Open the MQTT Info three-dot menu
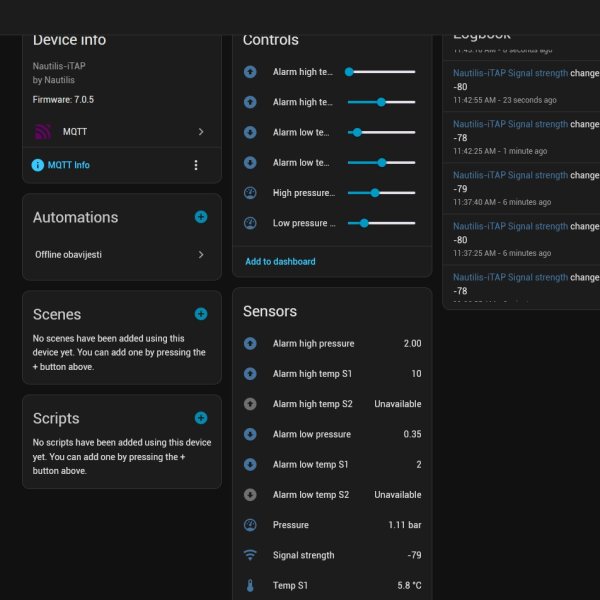The image size is (600, 600). (x=196, y=165)
